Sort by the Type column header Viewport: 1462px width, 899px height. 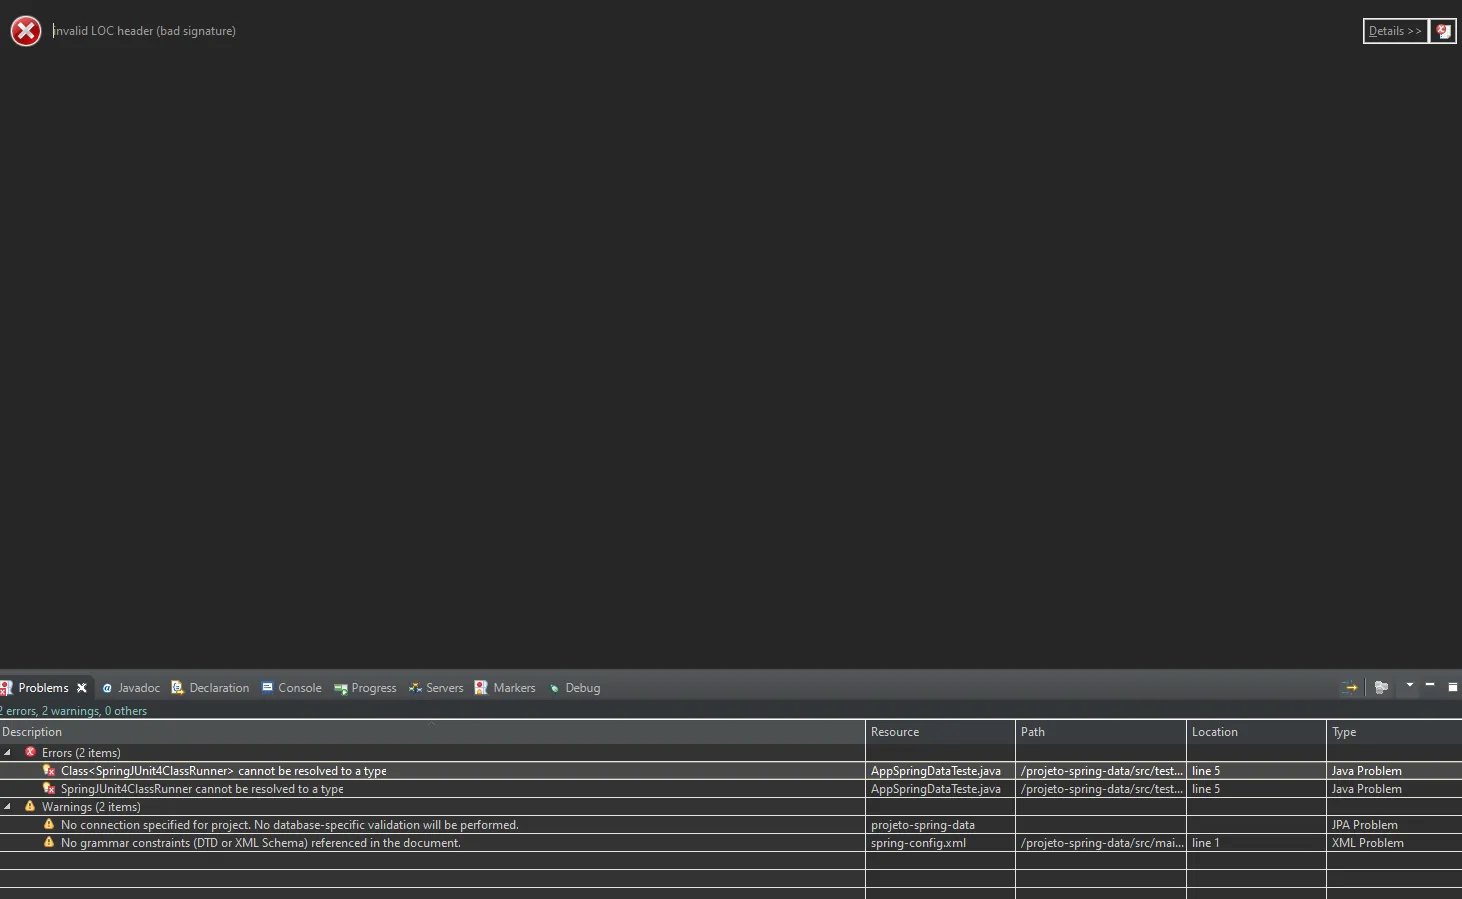click(x=1394, y=732)
